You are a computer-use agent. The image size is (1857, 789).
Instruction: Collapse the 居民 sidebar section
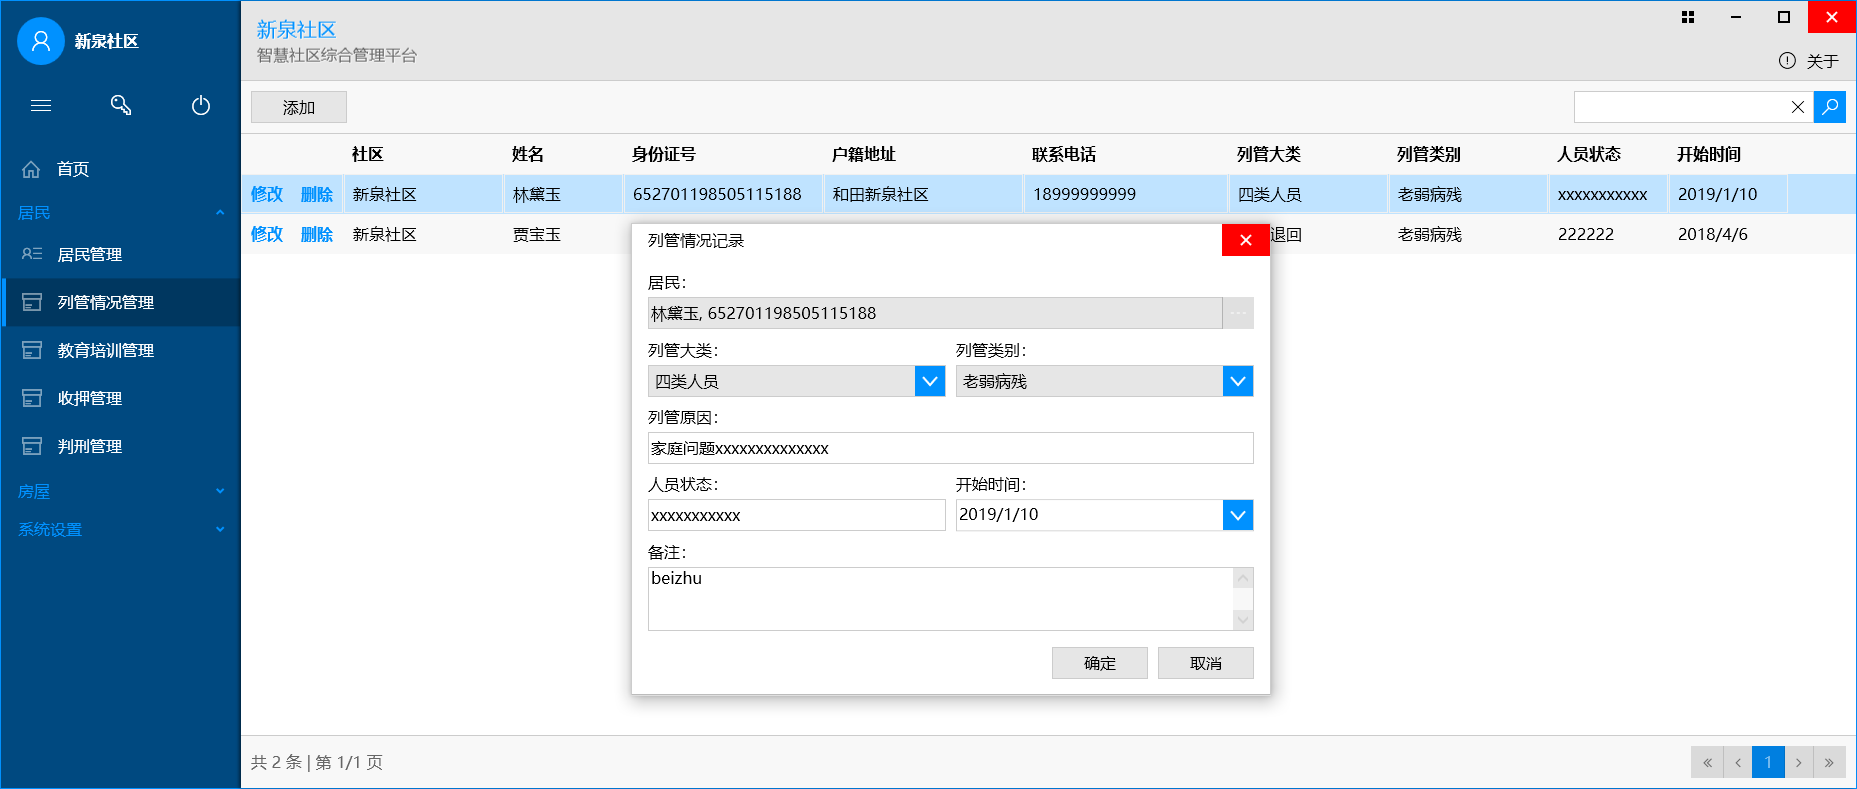[x=220, y=213]
